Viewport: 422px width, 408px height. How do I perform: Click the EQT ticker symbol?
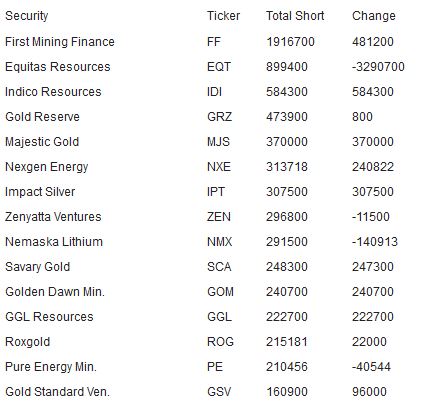click(x=219, y=67)
